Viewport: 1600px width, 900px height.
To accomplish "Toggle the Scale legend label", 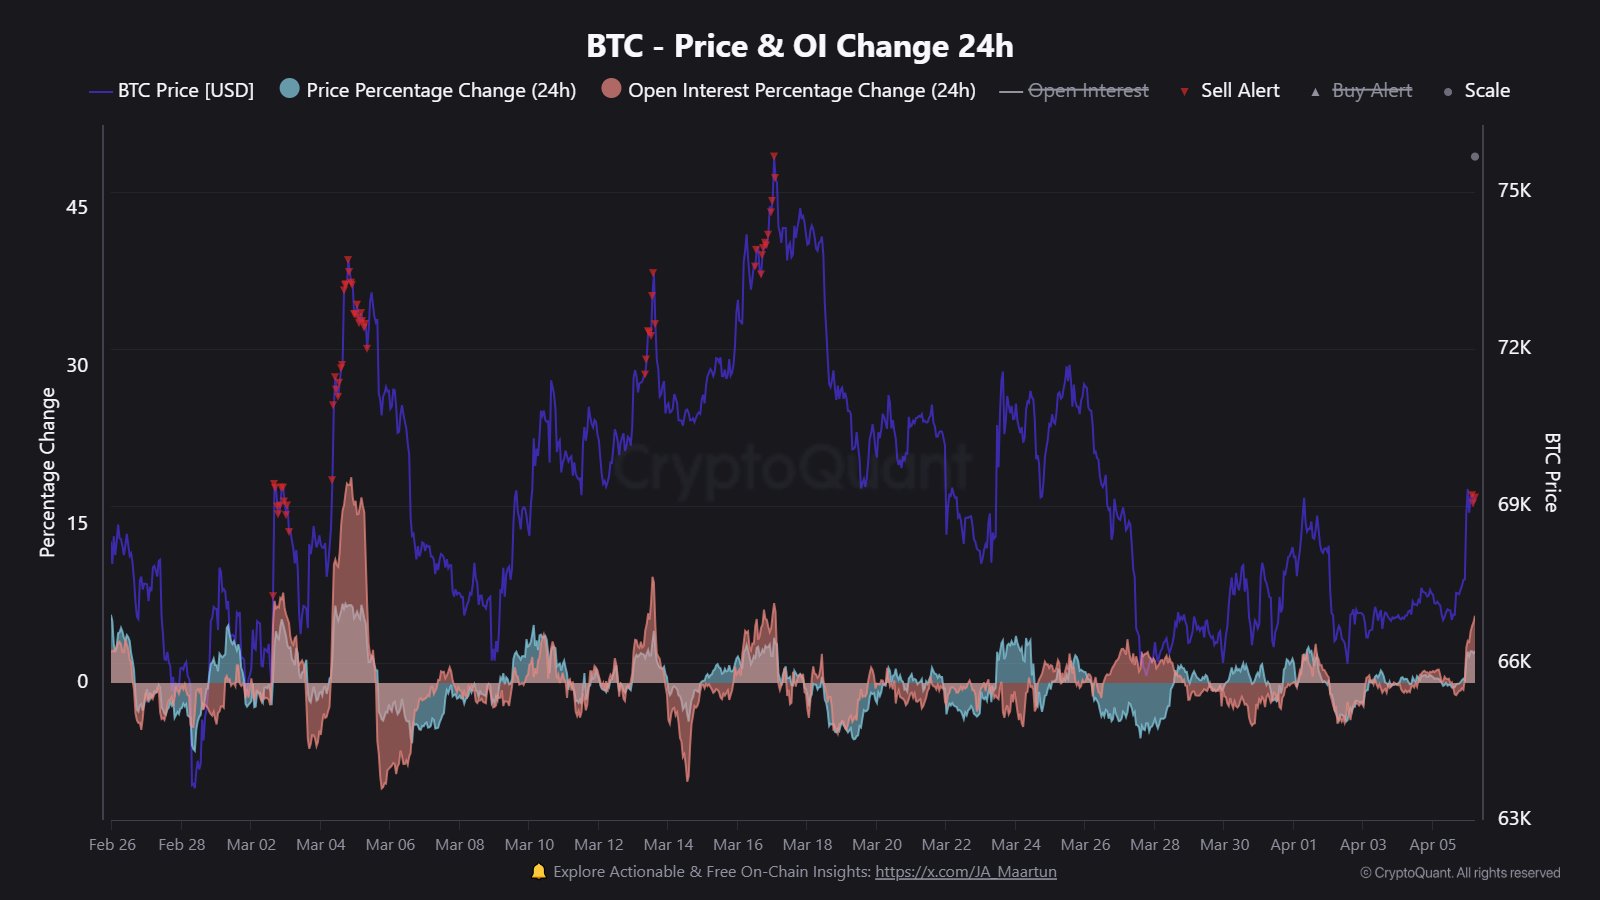I will (x=1487, y=90).
